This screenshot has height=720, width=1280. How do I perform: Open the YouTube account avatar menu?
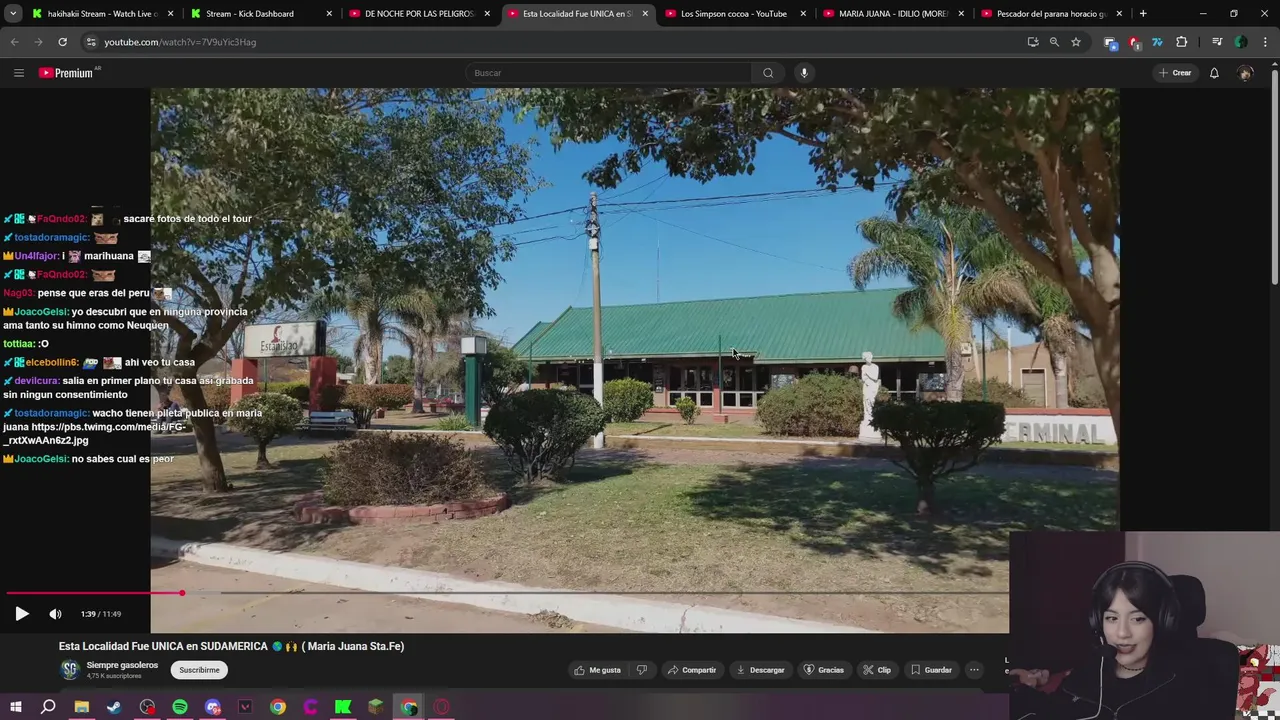click(x=1245, y=73)
